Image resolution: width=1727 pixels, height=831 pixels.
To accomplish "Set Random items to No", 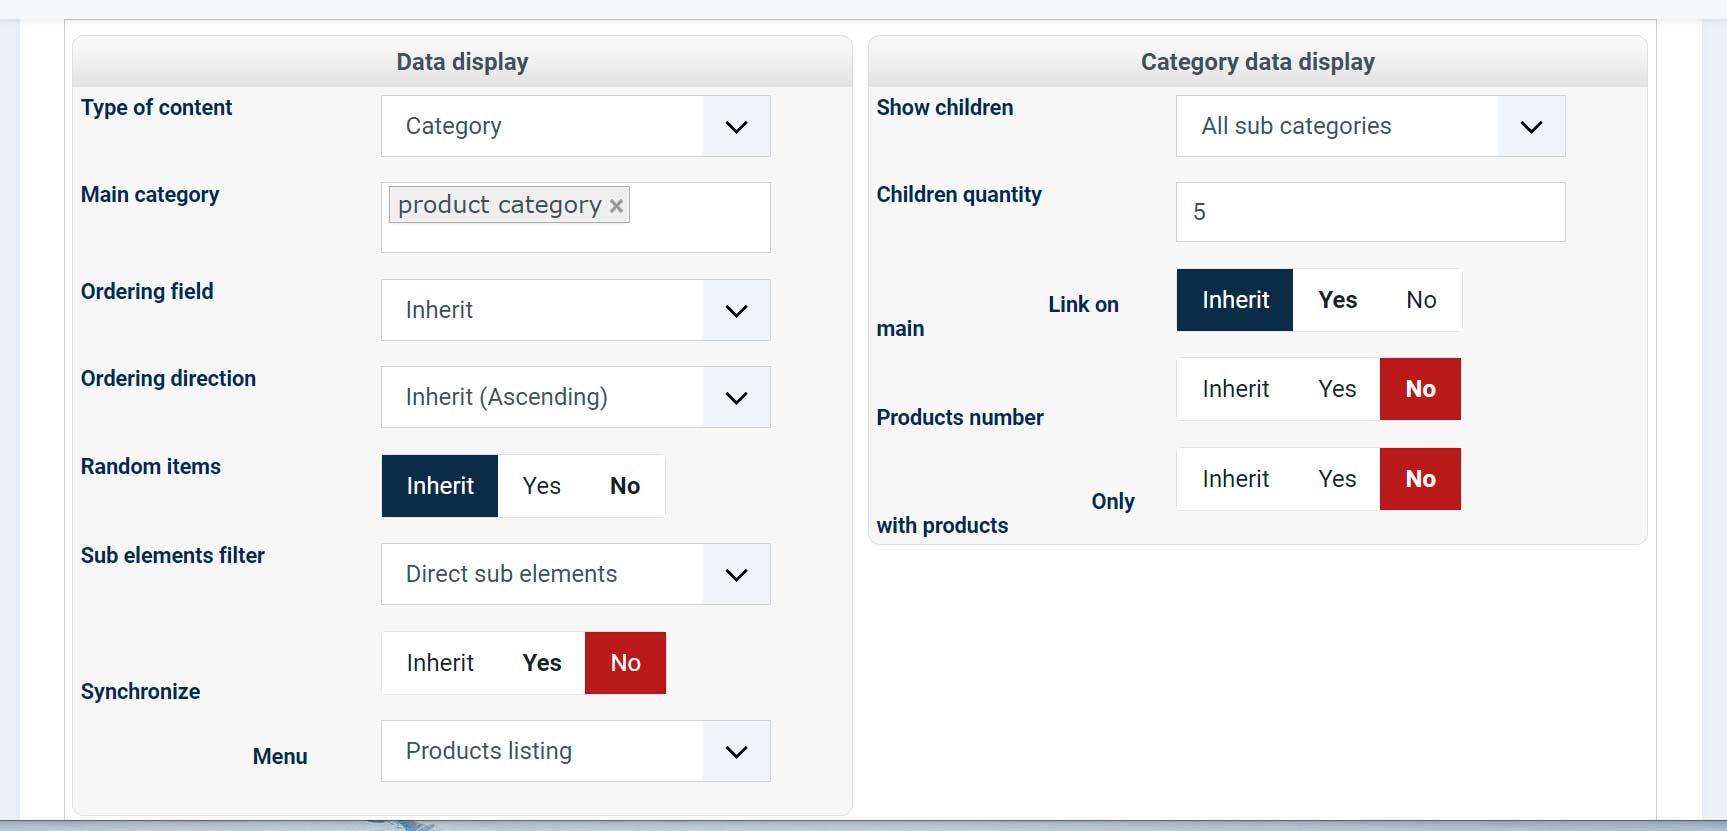I will (x=625, y=486).
